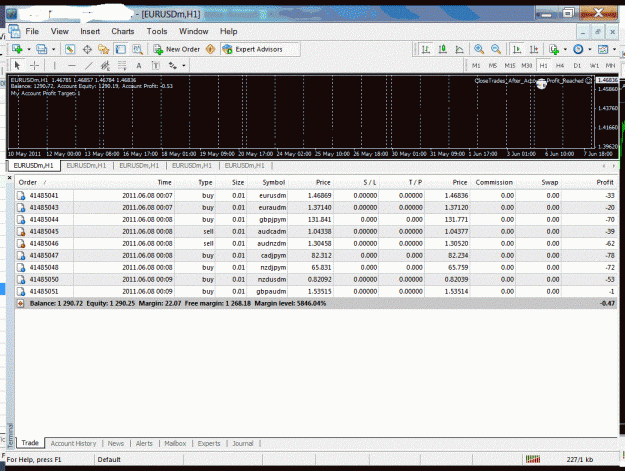Expand the Profiles dropdown arrow
Screen dimensions: 625x471
coord(53,49)
